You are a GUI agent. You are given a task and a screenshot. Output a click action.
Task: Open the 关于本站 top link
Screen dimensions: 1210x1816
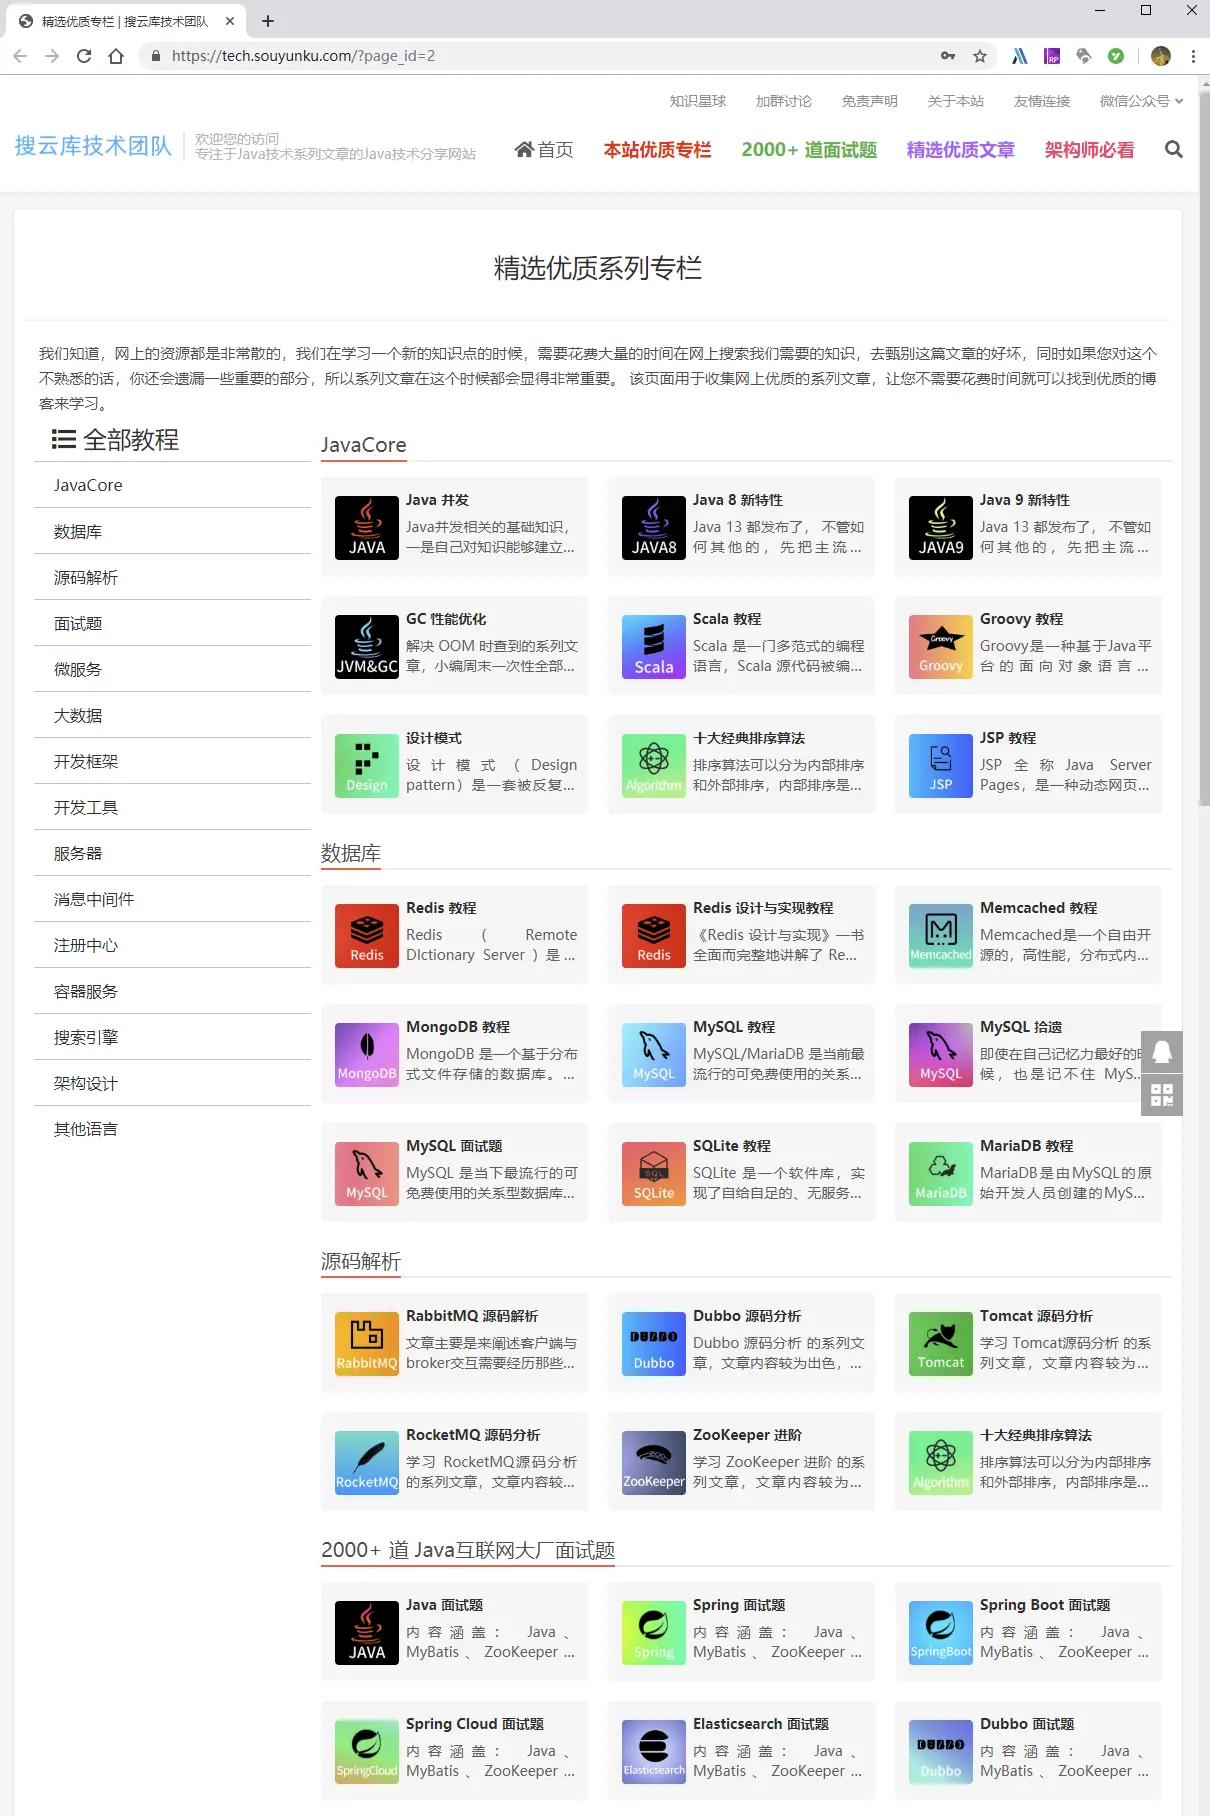pos(956,101)
